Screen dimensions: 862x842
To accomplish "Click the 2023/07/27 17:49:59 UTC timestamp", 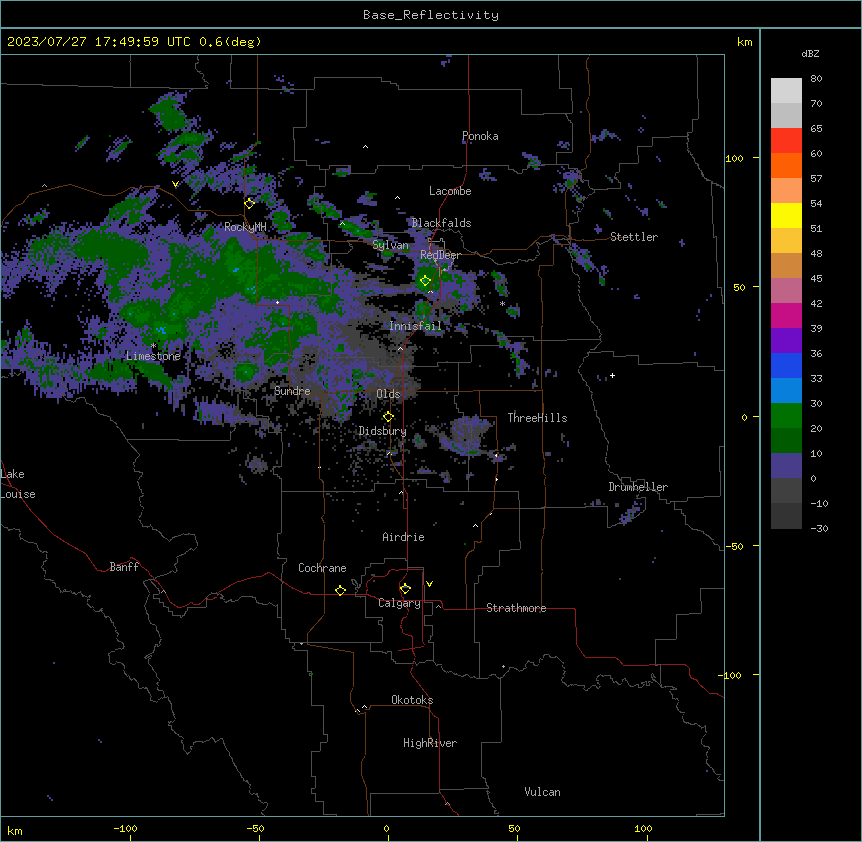I will pyautogui.click(x=99, y=42).
